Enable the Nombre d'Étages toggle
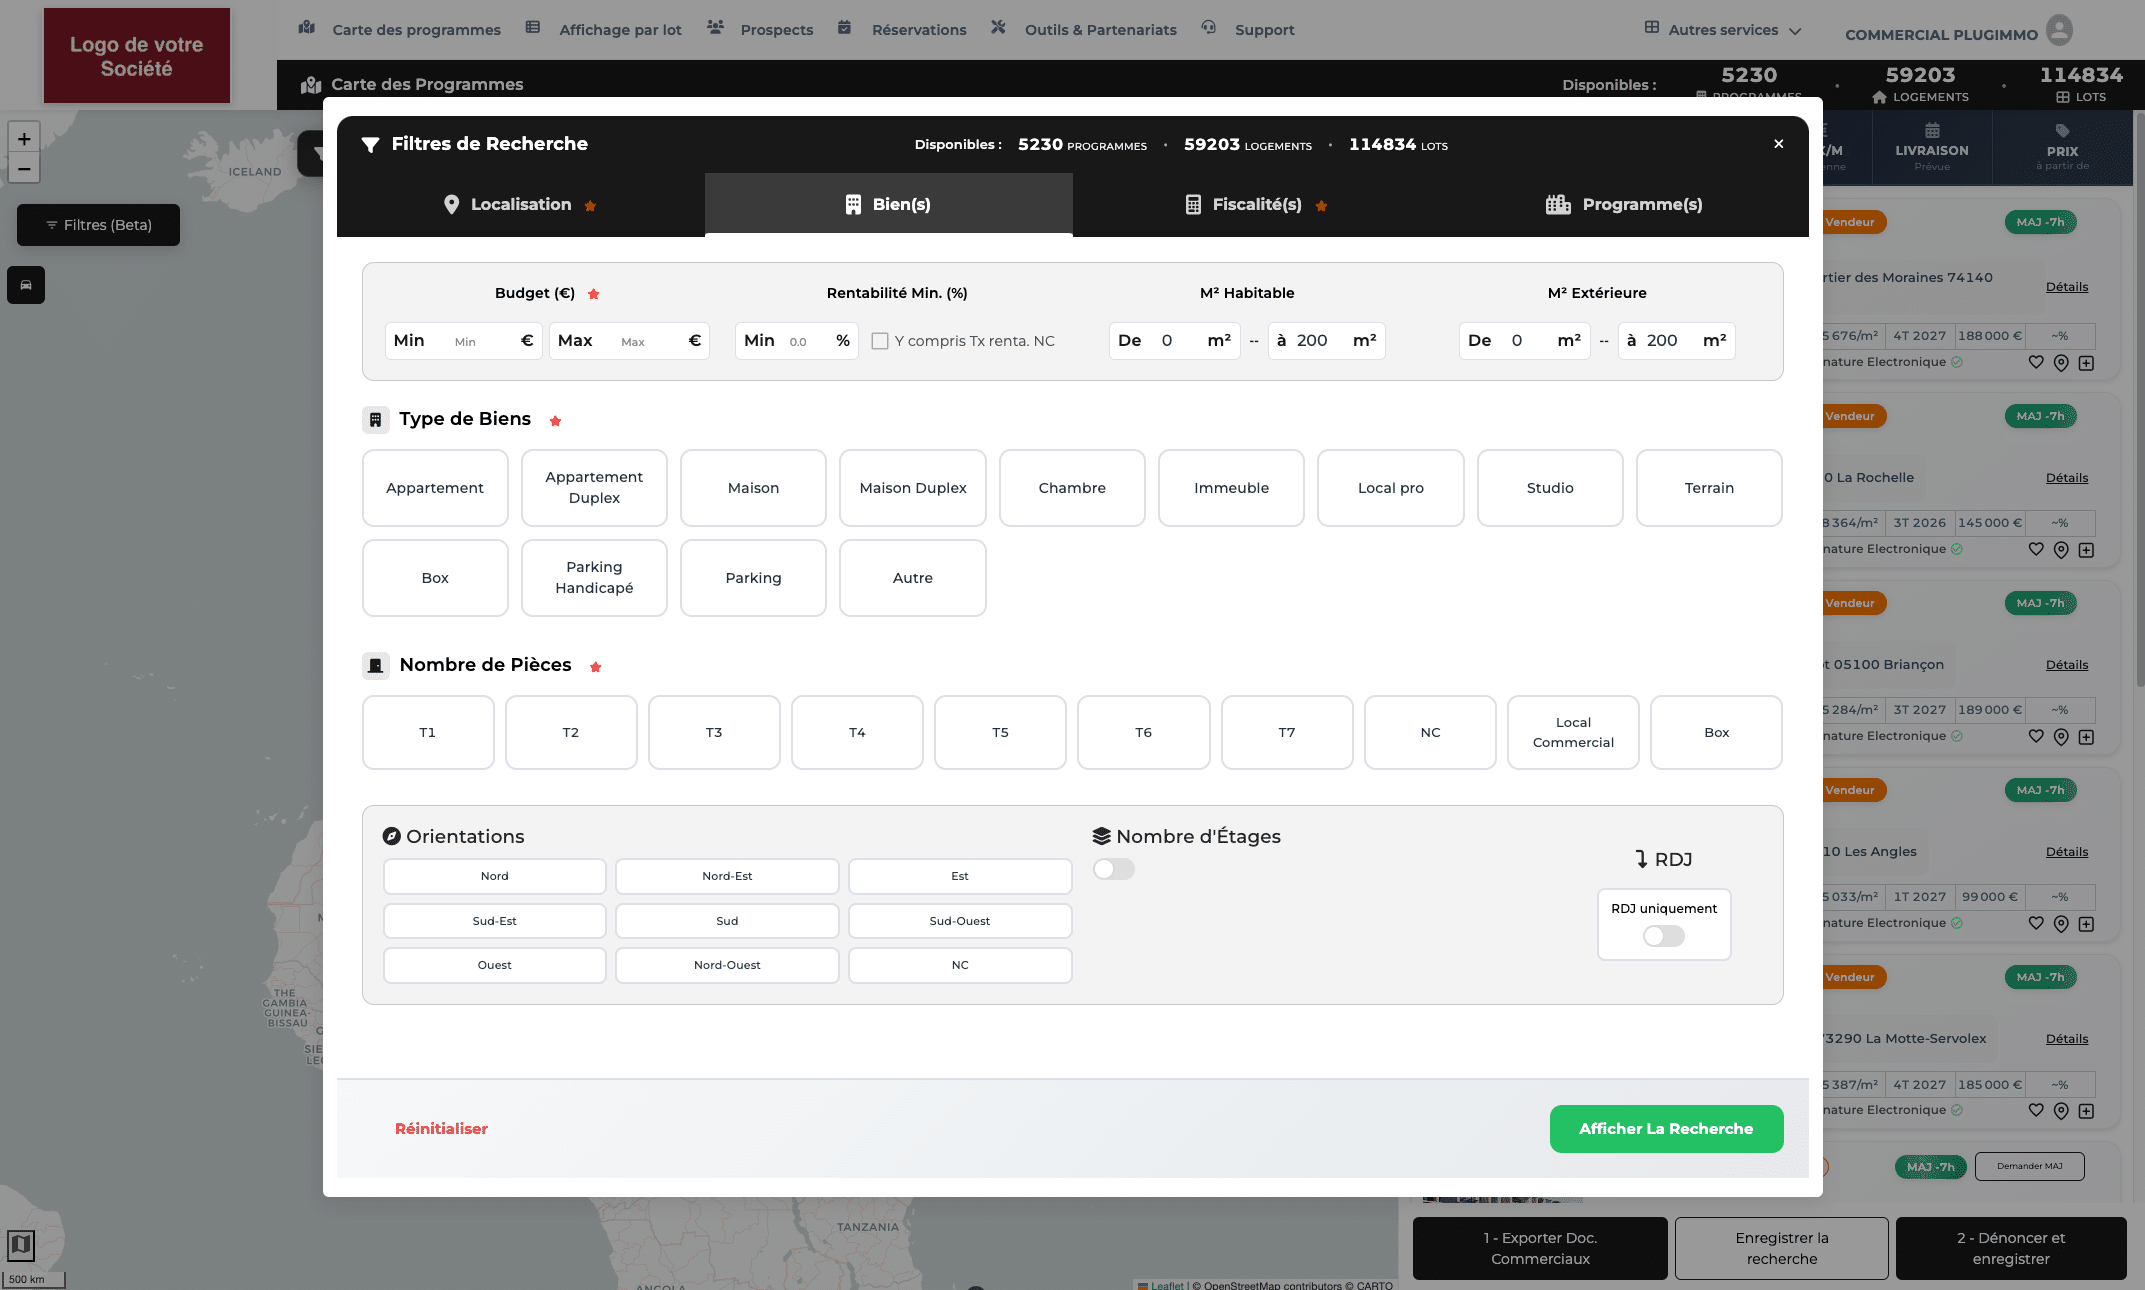This screenshot has width=2145, height=1290. pyautogui.click(x=1113, y=869)
